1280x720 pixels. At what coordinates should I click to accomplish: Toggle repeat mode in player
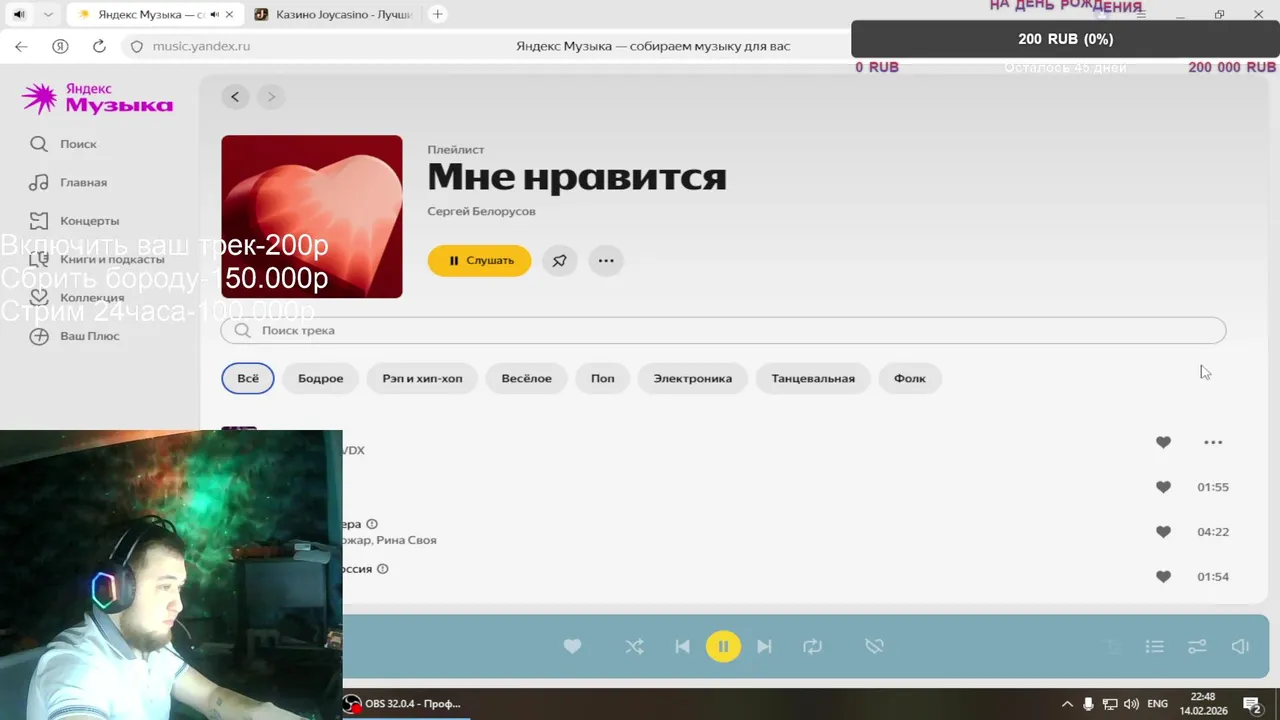click(812, 647)
